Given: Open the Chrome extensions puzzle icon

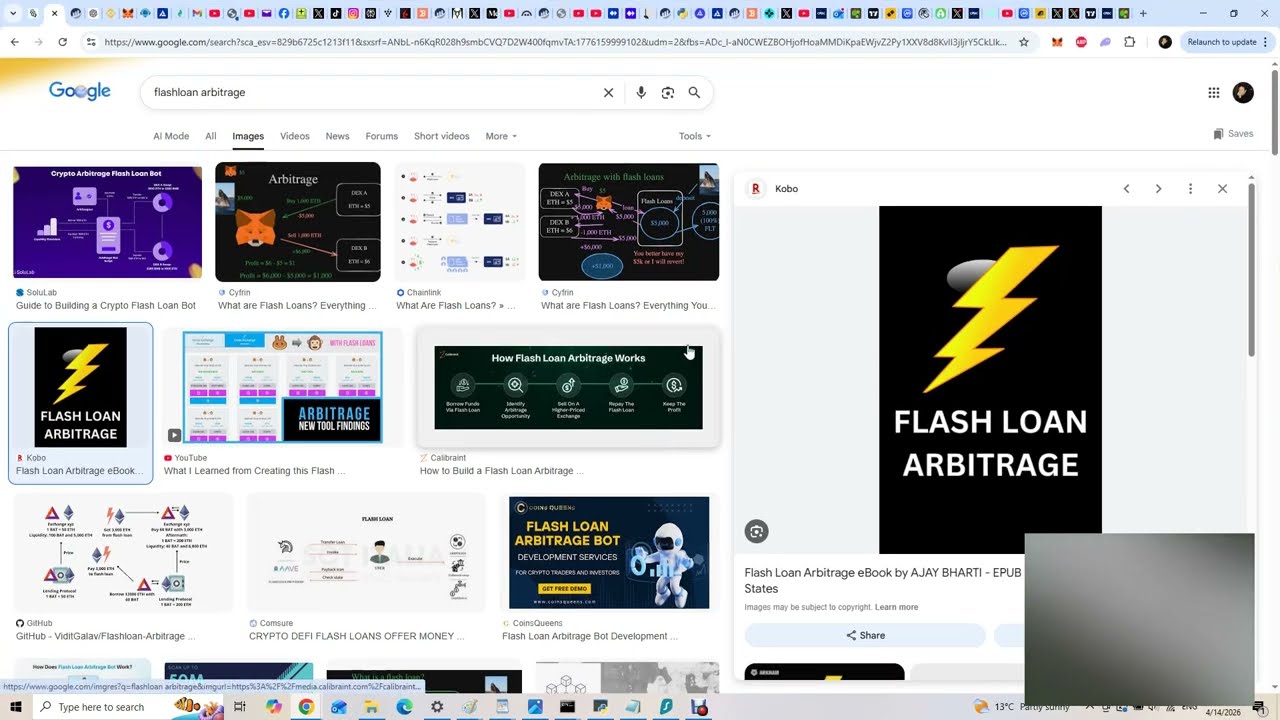Looking at the screenshot, I should pyautogui.click(x=1129, y=42).
